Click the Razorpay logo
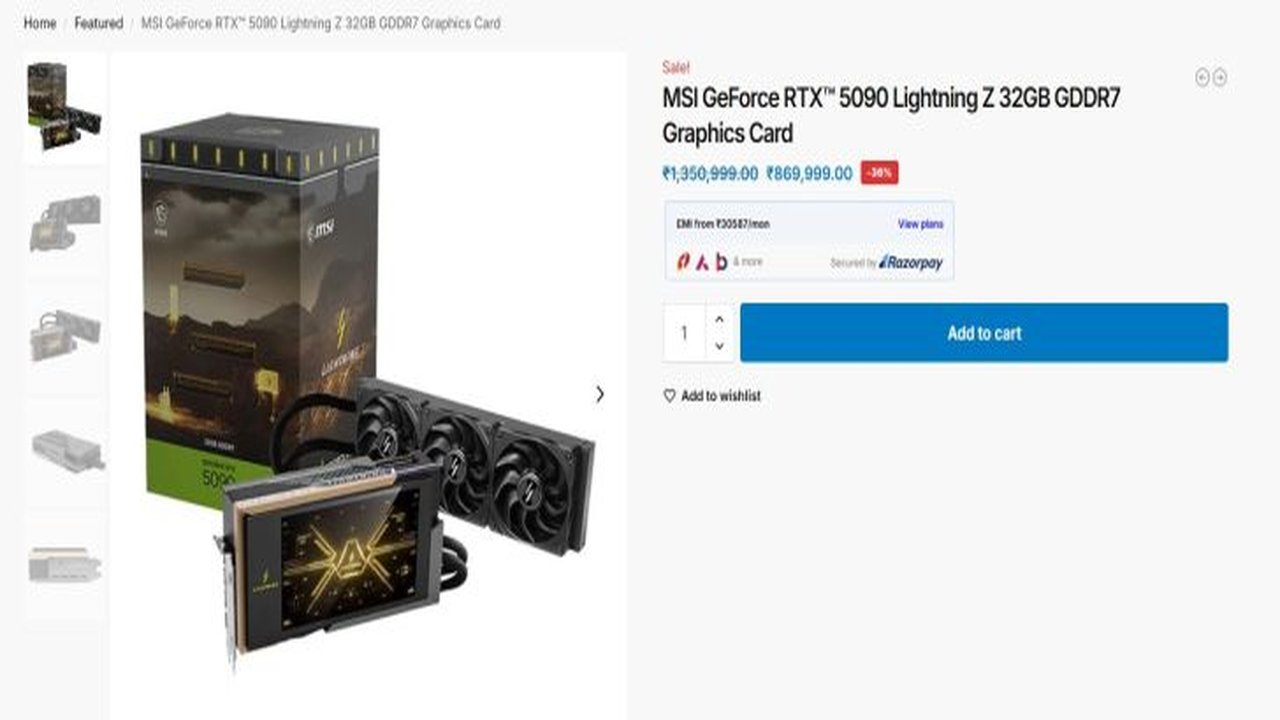 pyautogui.click(x=910, y=262)
